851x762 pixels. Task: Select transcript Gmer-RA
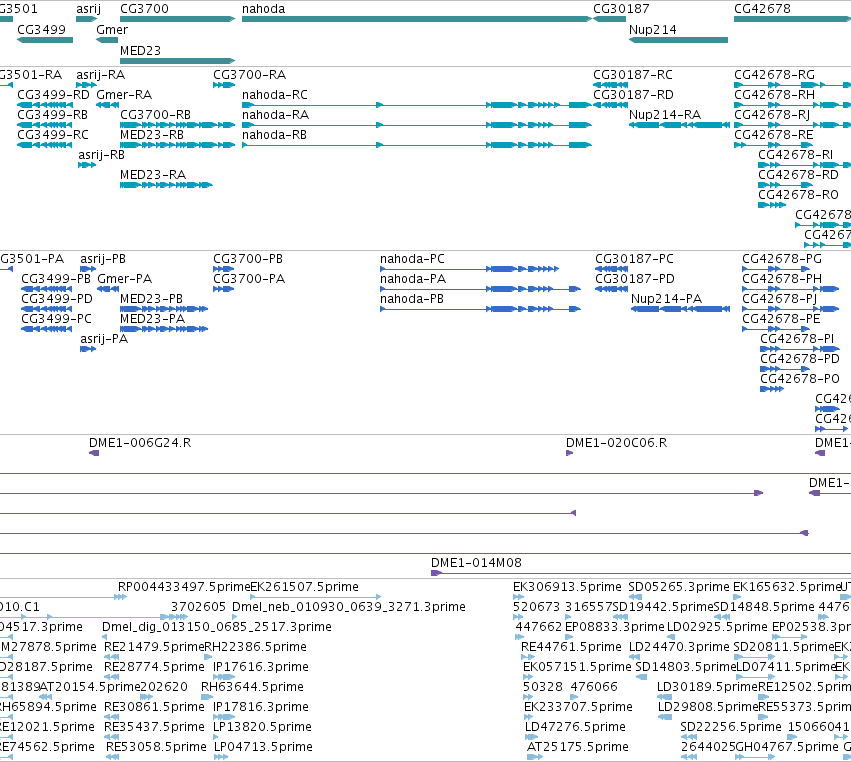click(107, 105)
